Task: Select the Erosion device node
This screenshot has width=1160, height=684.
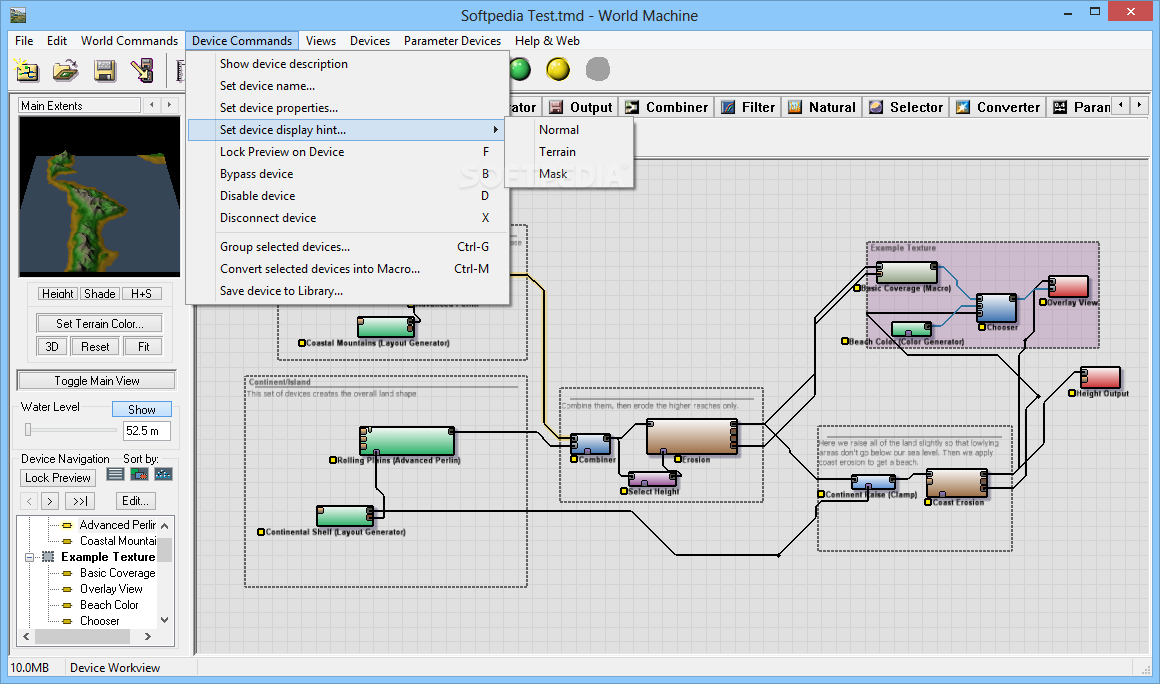Action: tap(692, 436)
